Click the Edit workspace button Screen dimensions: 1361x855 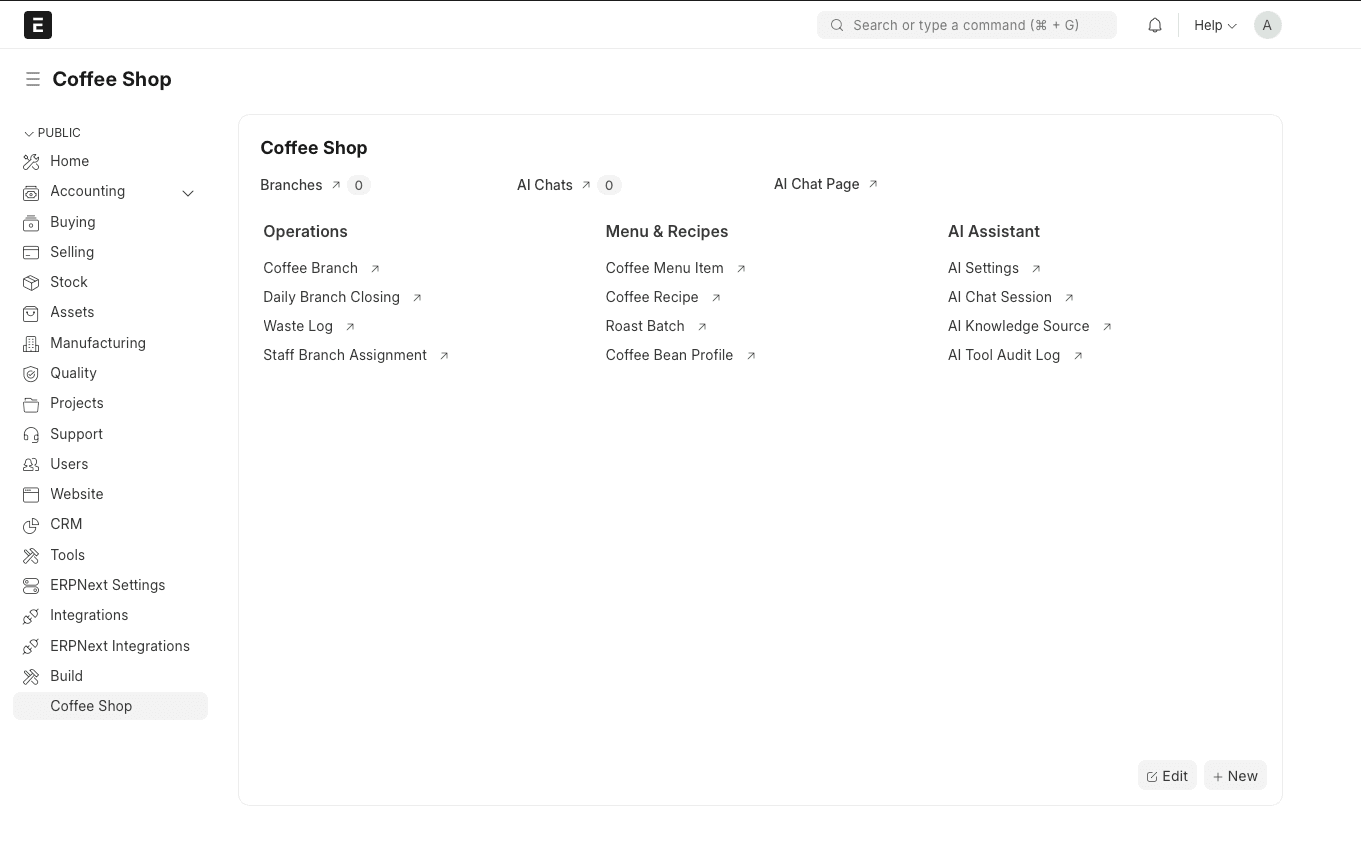(1167, 776)
